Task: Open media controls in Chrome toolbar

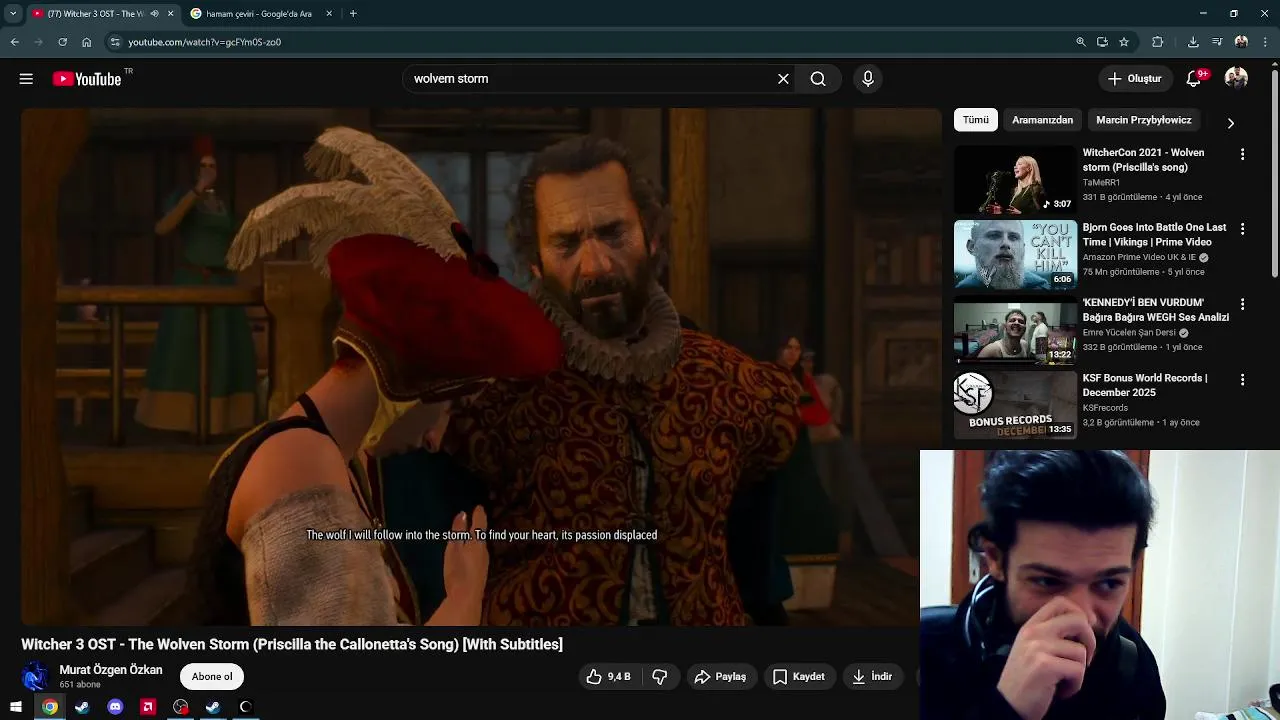Action: pyautogui.click(x=1217, y=42)
